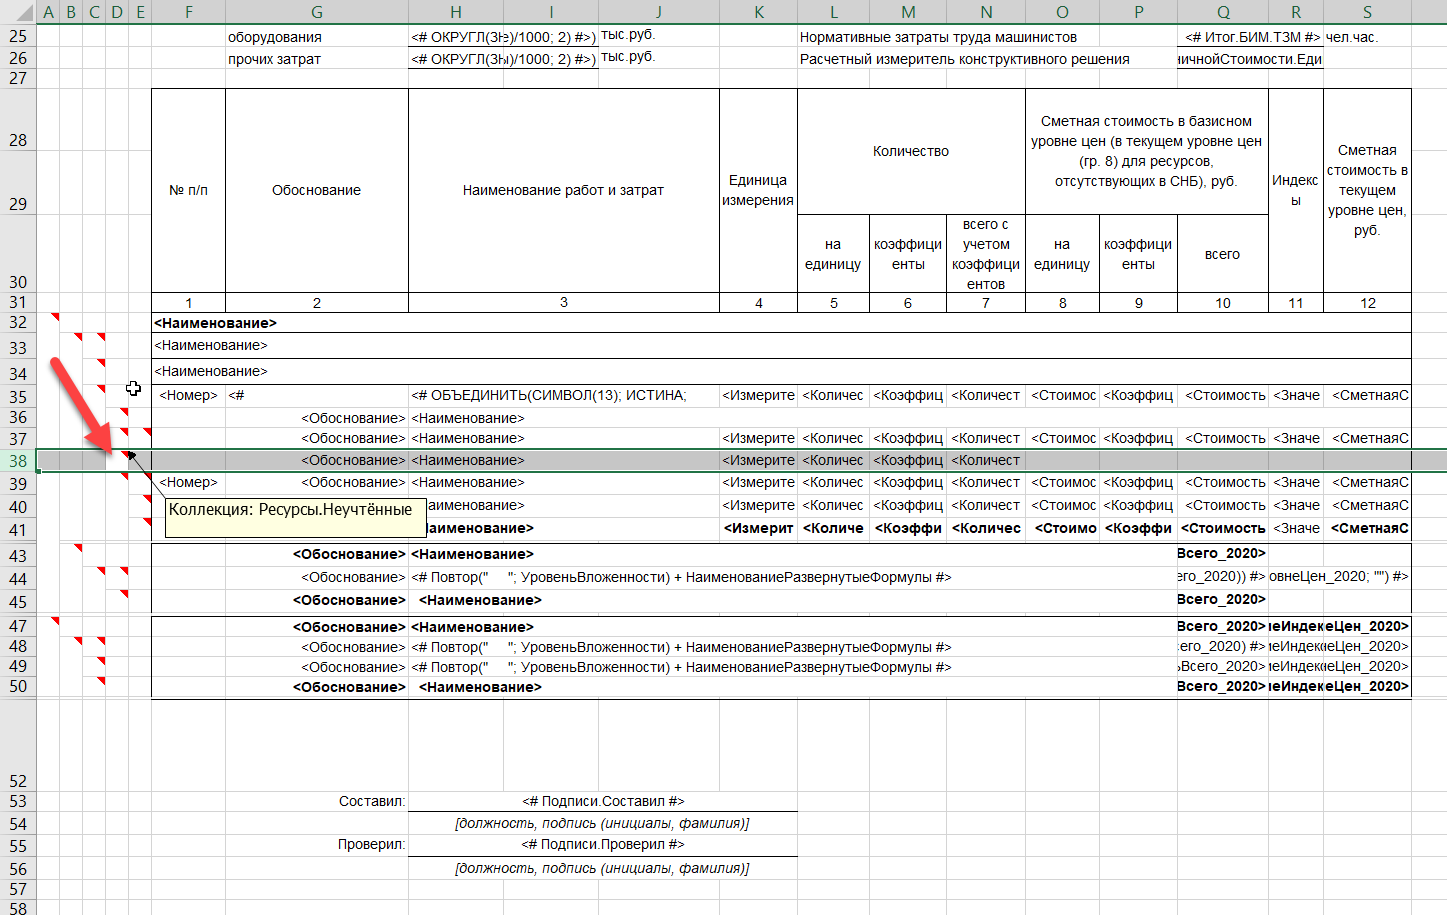Click the '<# ОБЪЕДИНИТЬ(СИМВОЛ(13); ИСТИНА;' cell

(x=563, y=395)
